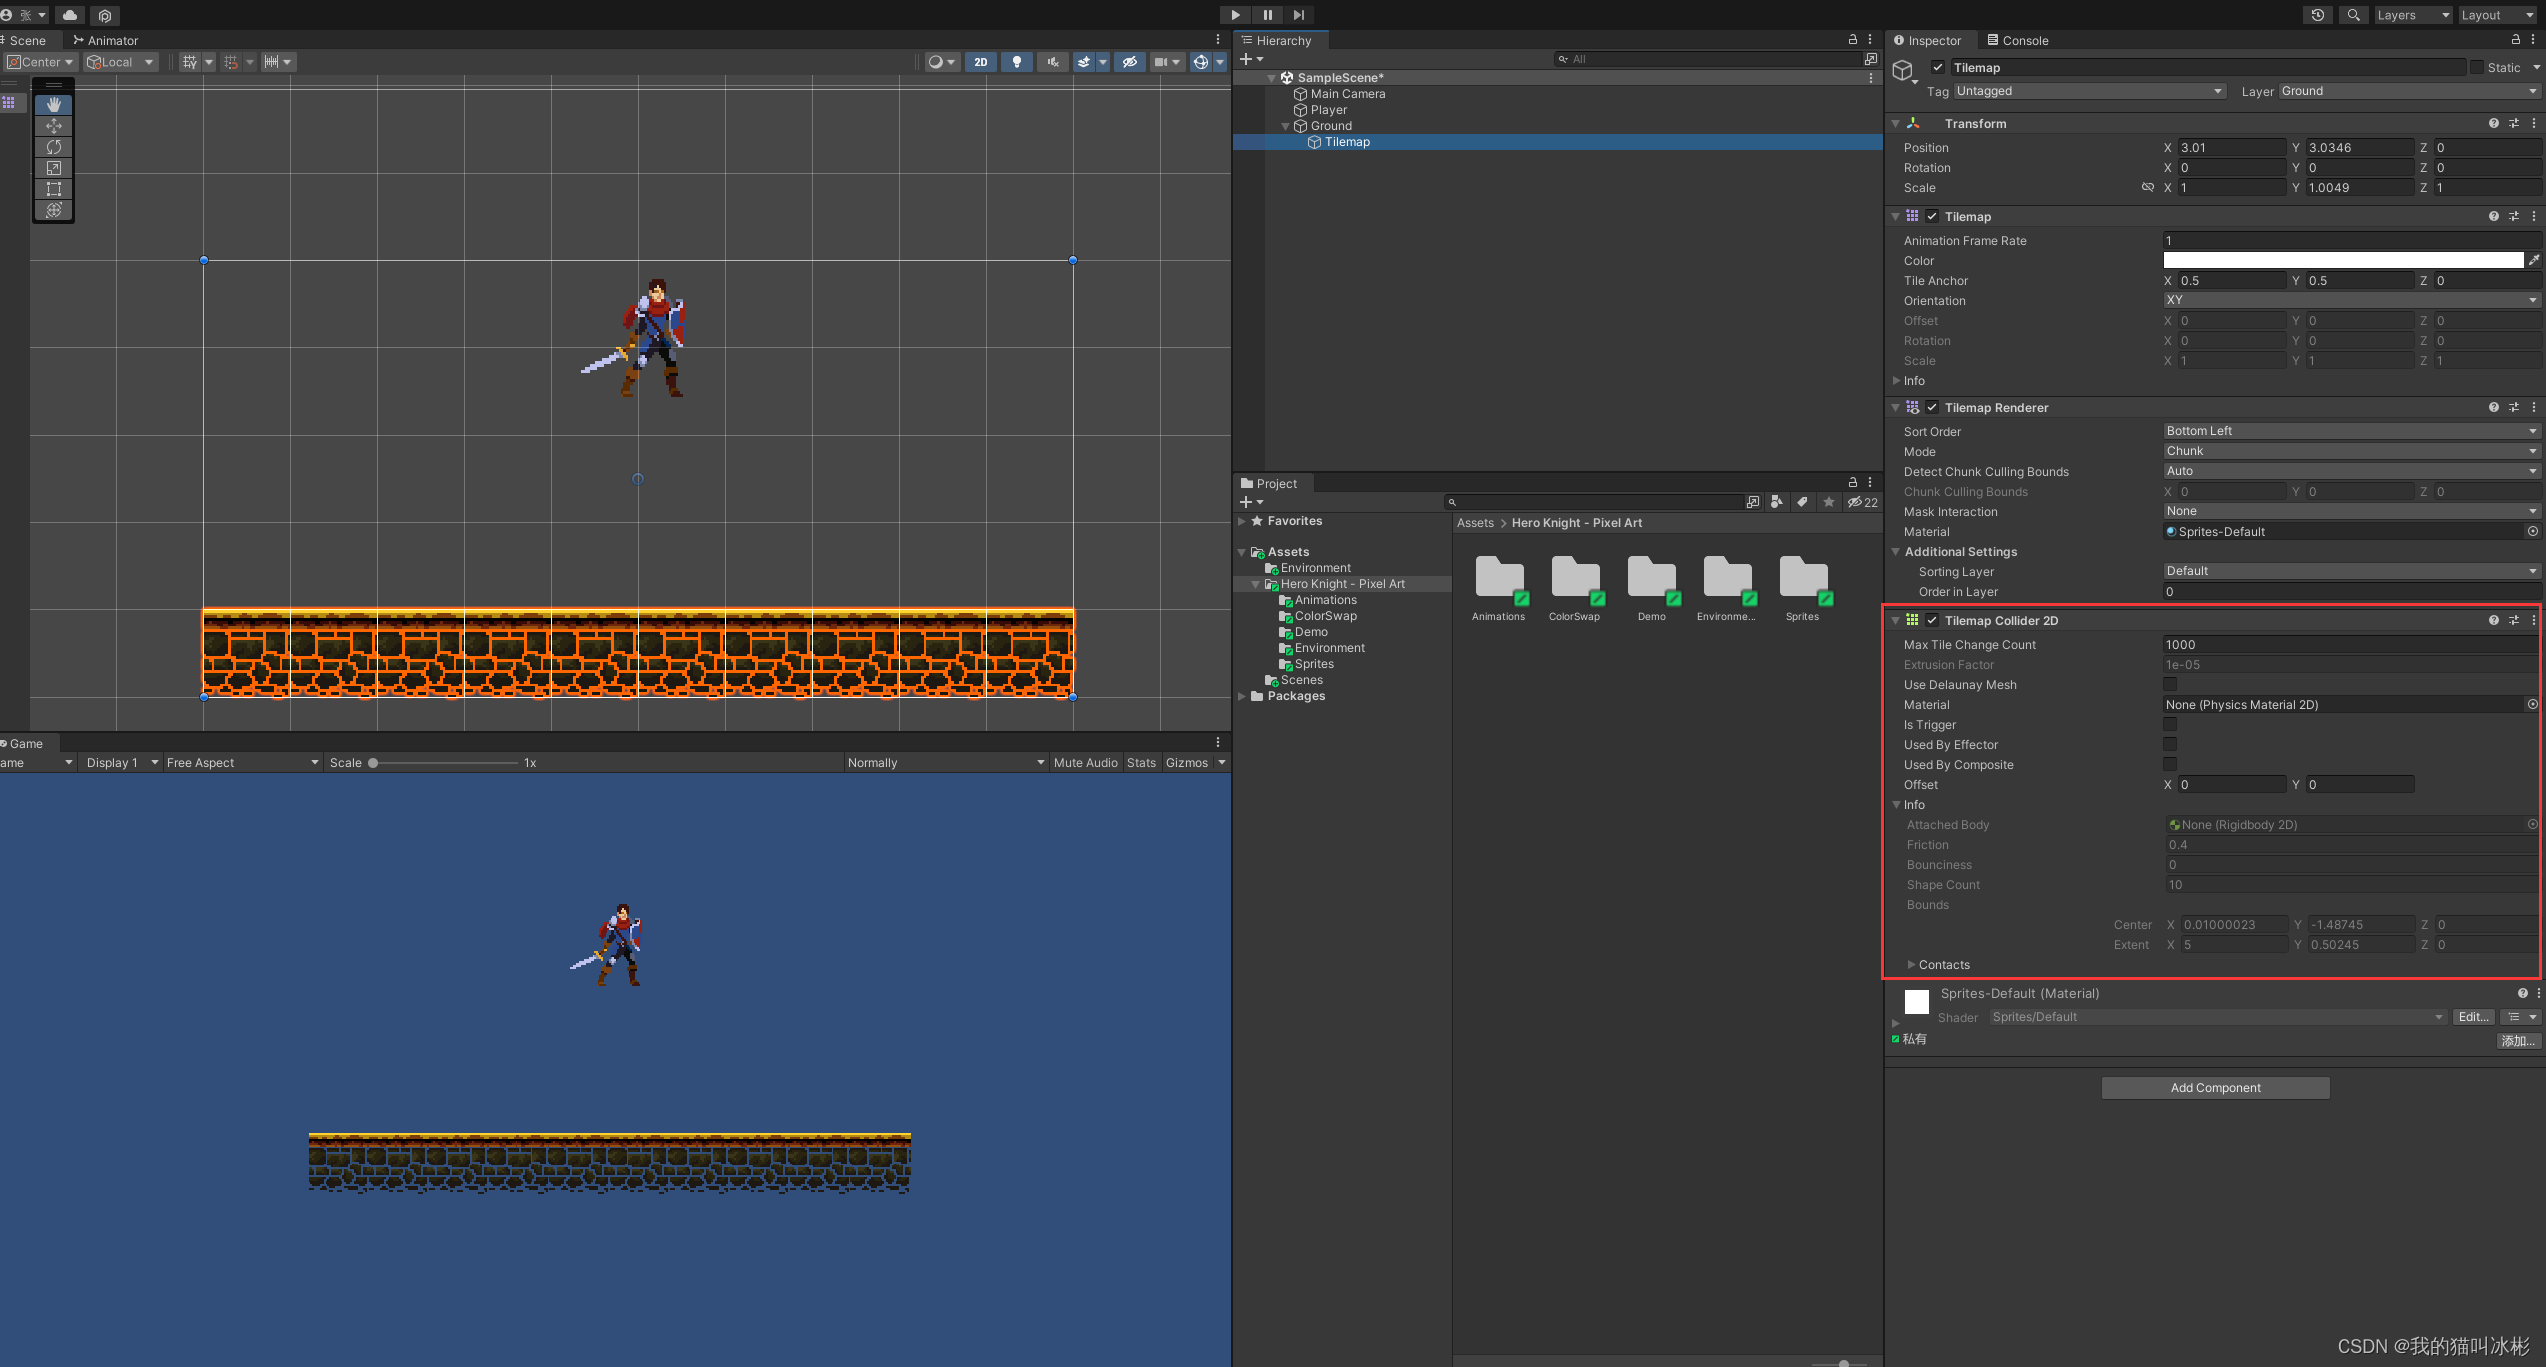Viewport: 2546px width, 1367px height.
Task: Click Project search by type icon
Action: (x=1776, y=502)
